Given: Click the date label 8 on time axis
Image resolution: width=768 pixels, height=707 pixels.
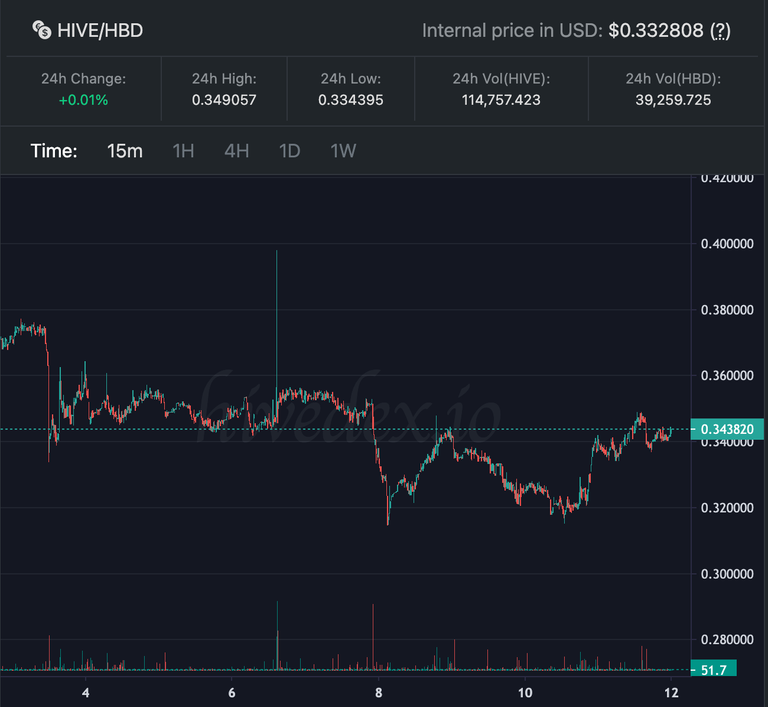Looking at the screenshot, I should click(378, 693).
